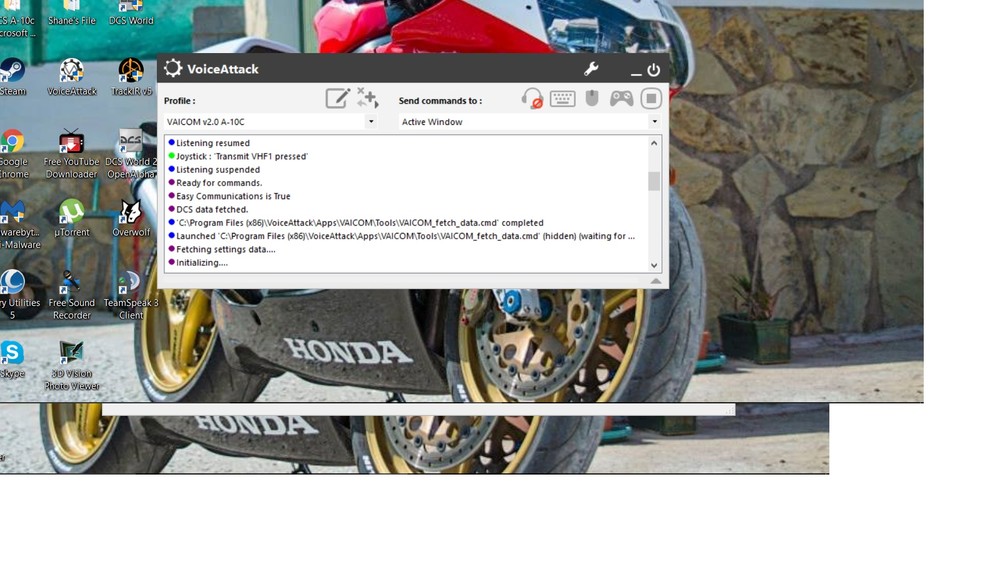Open the Send commands to dropdown arrow
Screen dimensions: 1000x562
[654, 121]
